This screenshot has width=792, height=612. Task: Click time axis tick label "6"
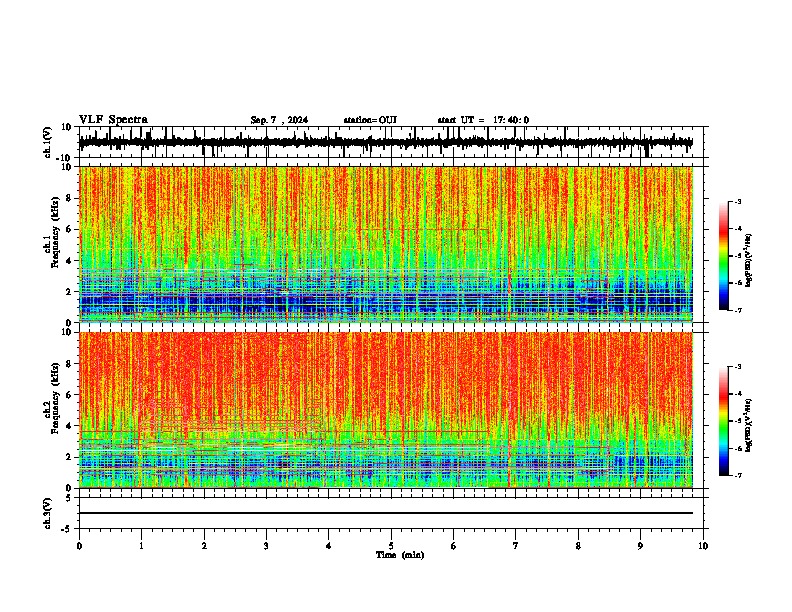click(454, 546)
